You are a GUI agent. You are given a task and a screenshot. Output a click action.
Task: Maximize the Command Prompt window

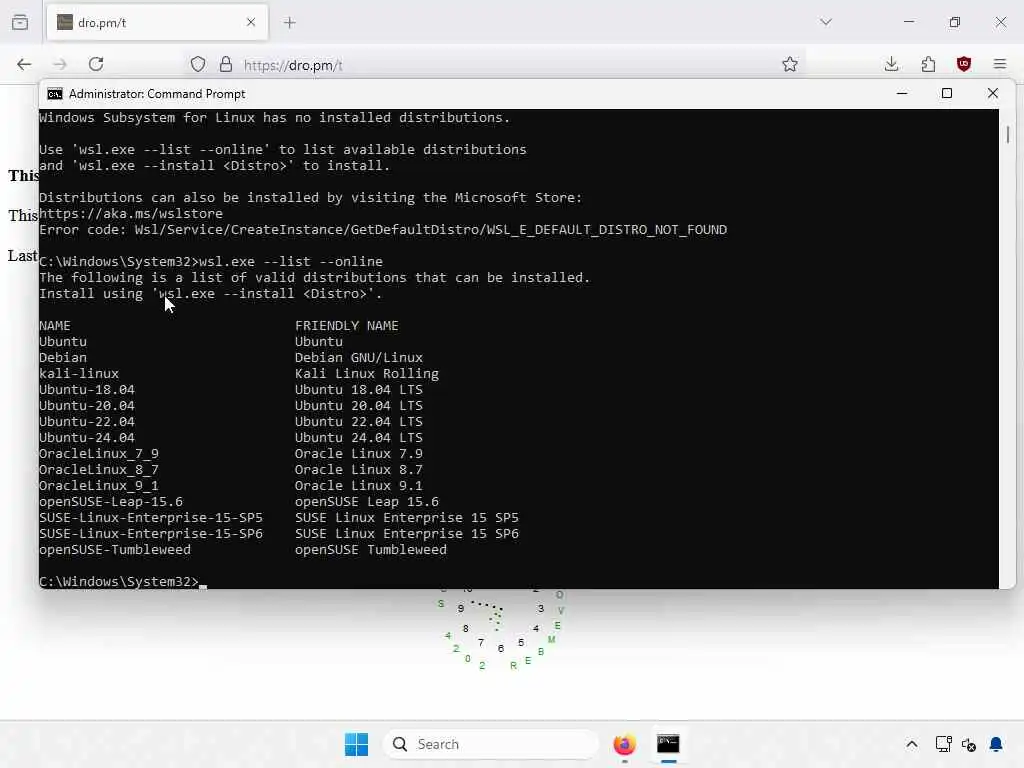[x=947, y=93]
